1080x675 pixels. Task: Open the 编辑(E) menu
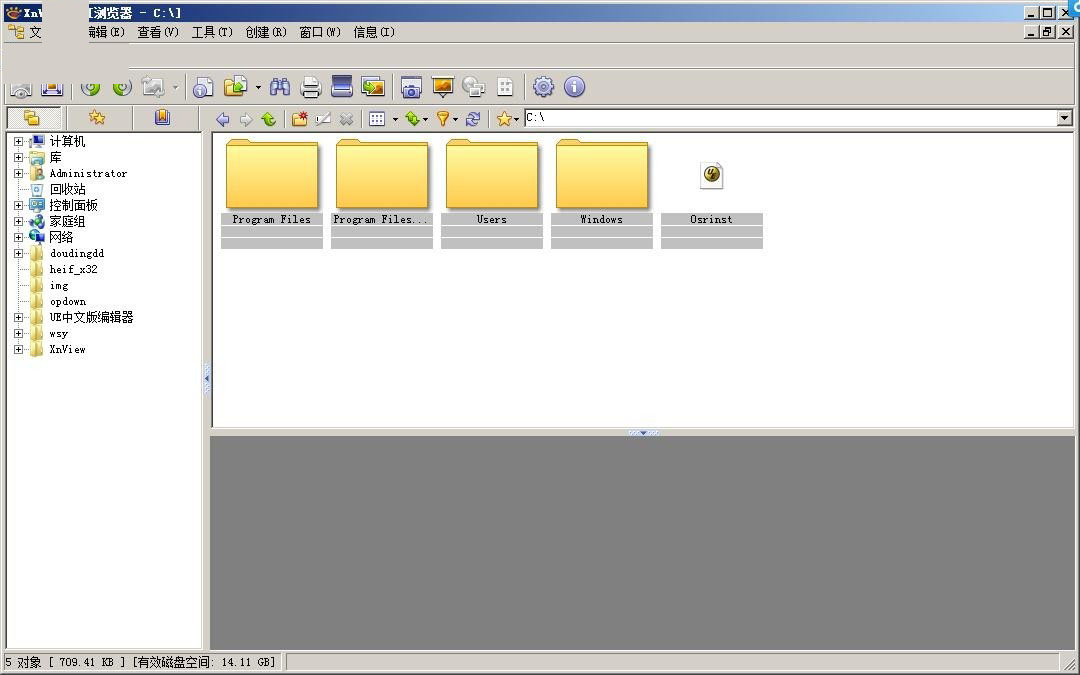(x=107, y=32)
